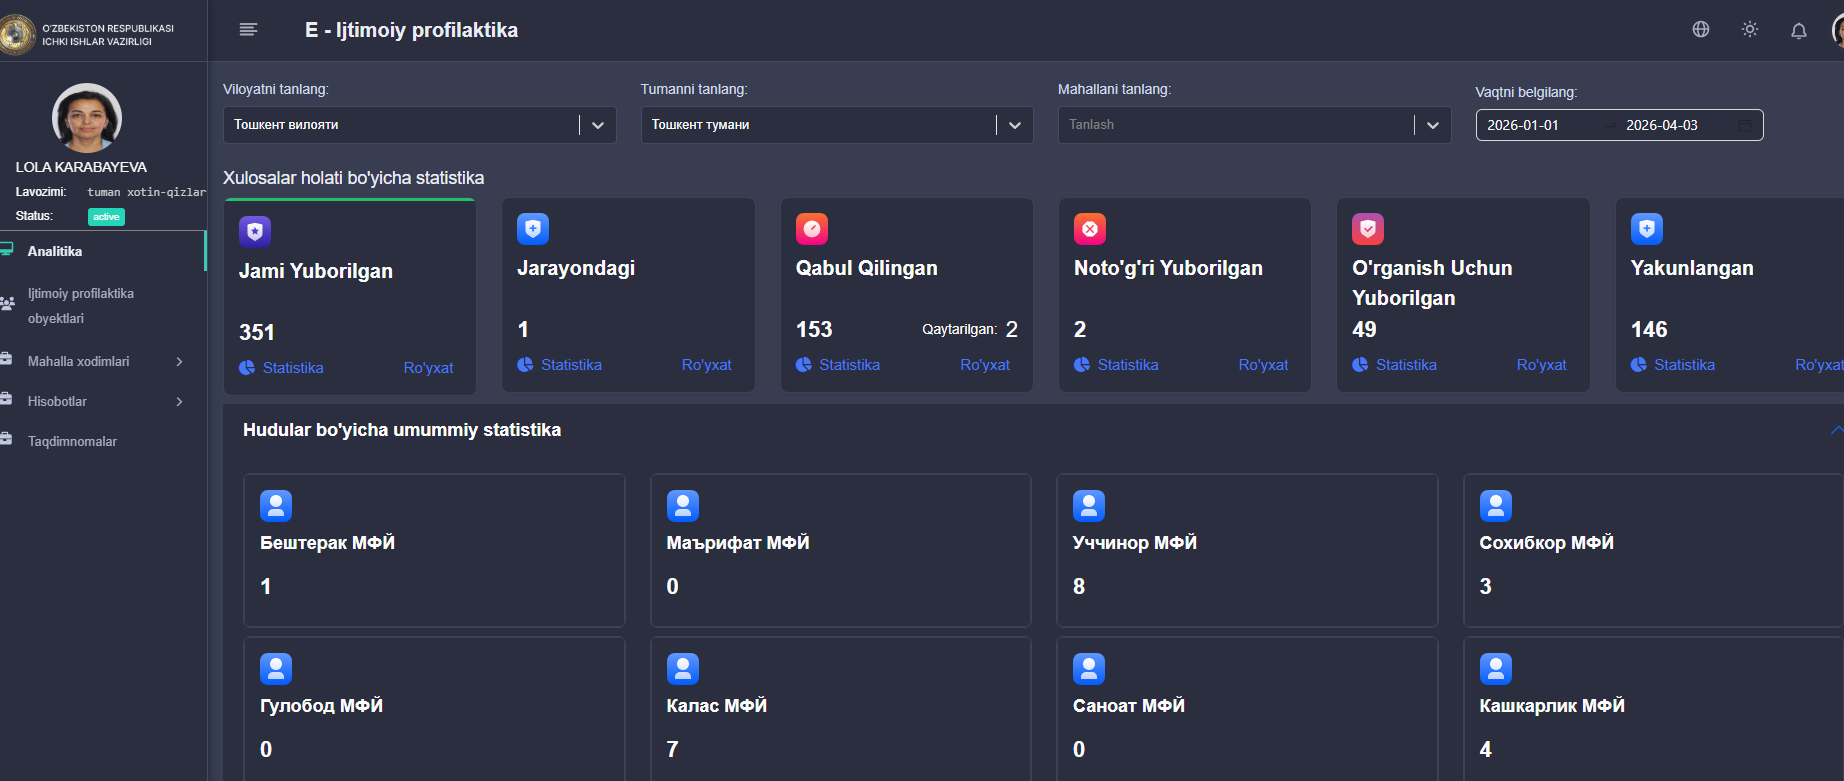Viewport: 1844px width, 781px height.
Task: Expand Mahalla xodimlari sidebar item
Action: tap(103, 361)
